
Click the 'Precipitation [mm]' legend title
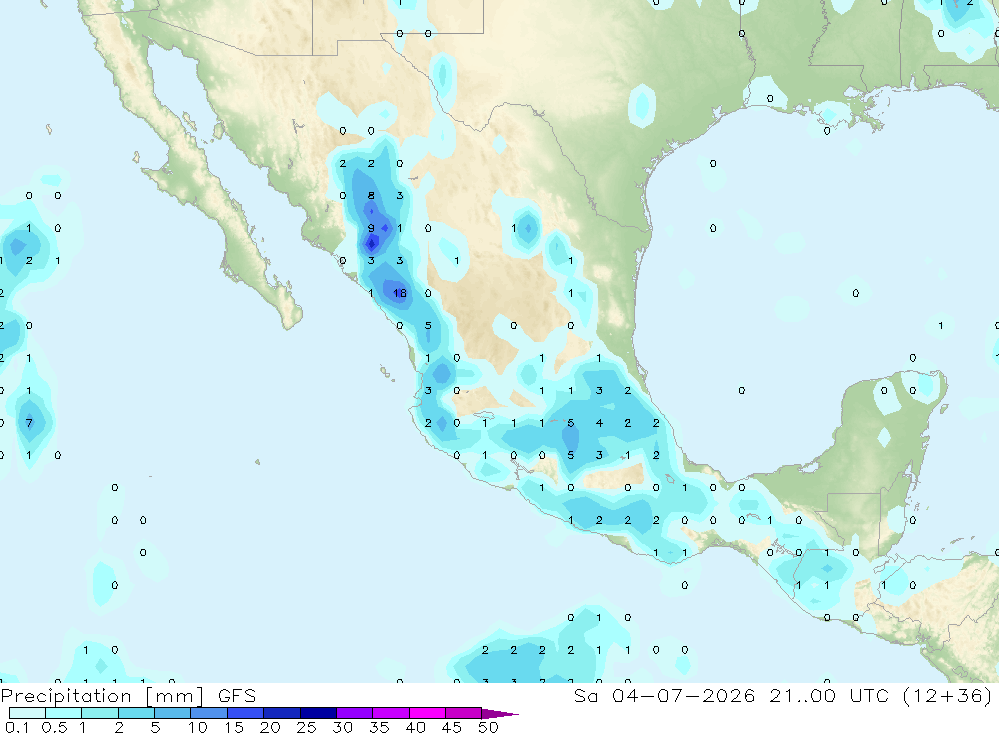click(x=102, y=696)
